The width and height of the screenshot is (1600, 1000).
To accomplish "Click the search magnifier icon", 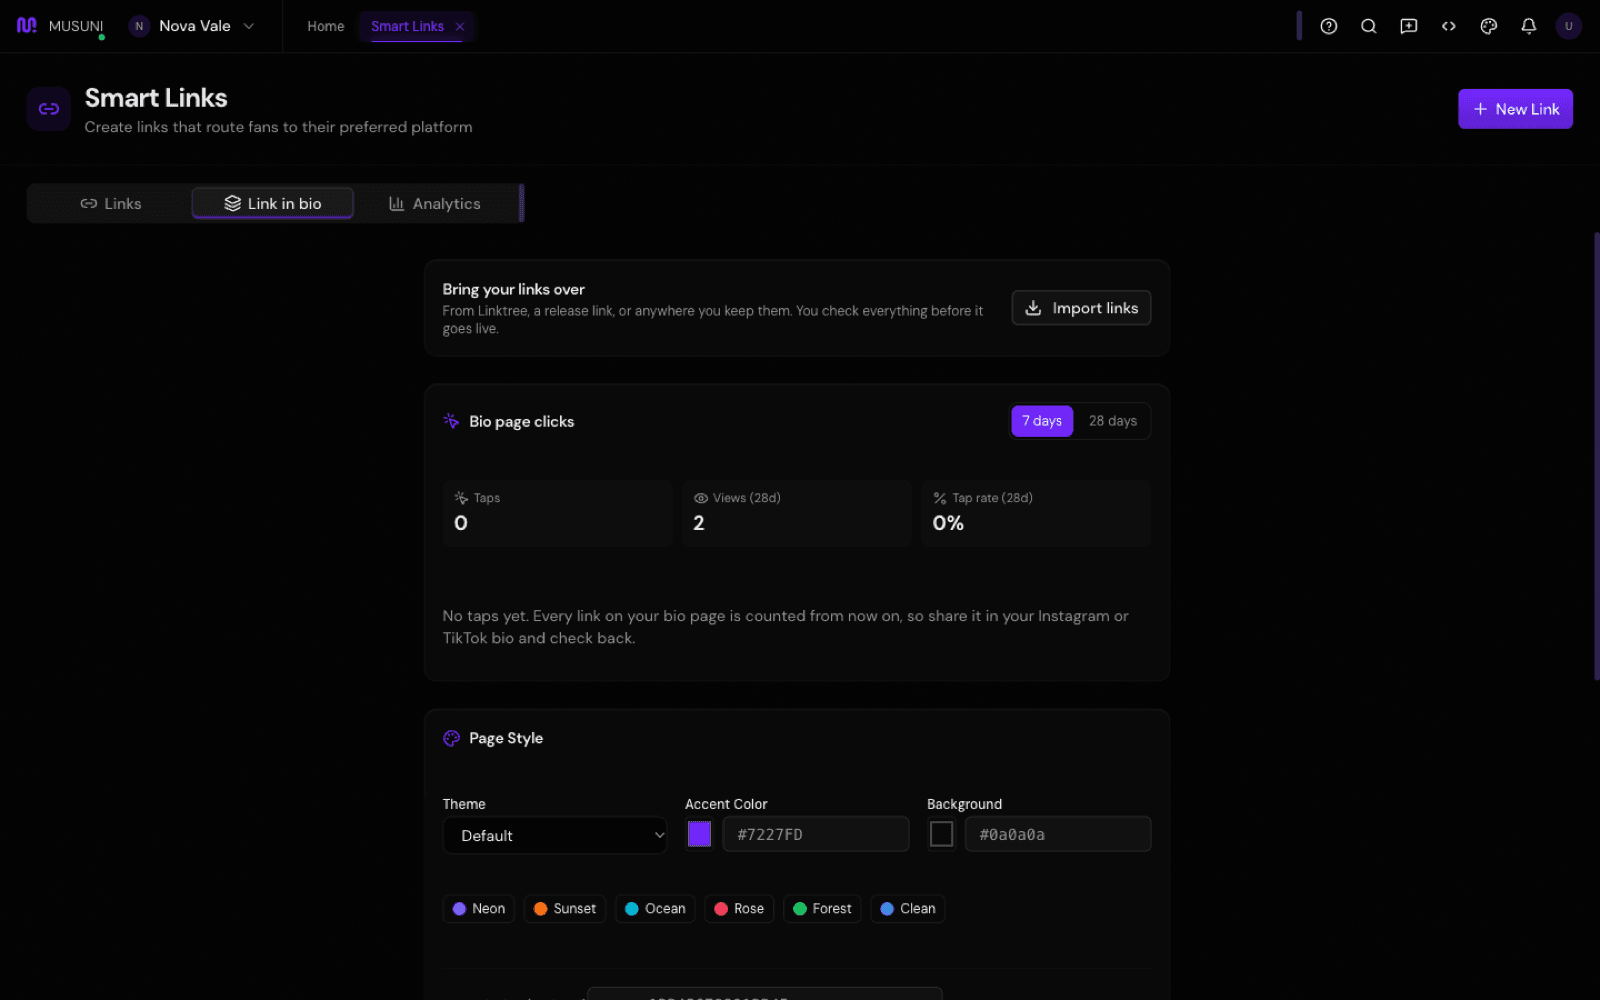I will point(1368,26).
